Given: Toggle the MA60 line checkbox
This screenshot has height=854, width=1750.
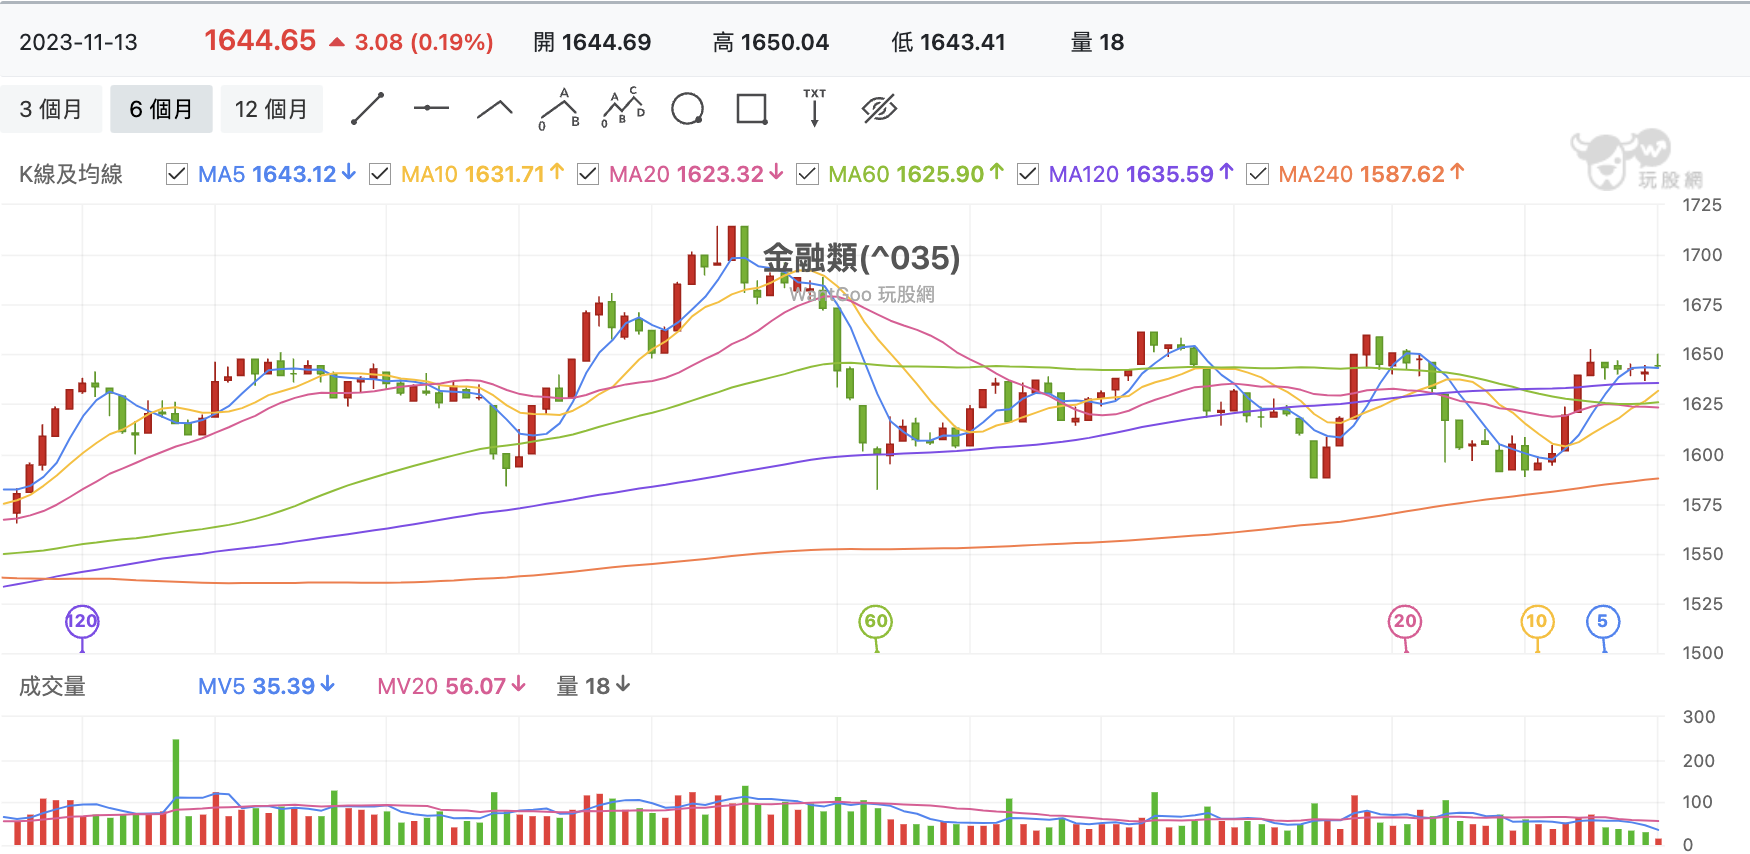Looking at the screenshot, I should point(807,174).
